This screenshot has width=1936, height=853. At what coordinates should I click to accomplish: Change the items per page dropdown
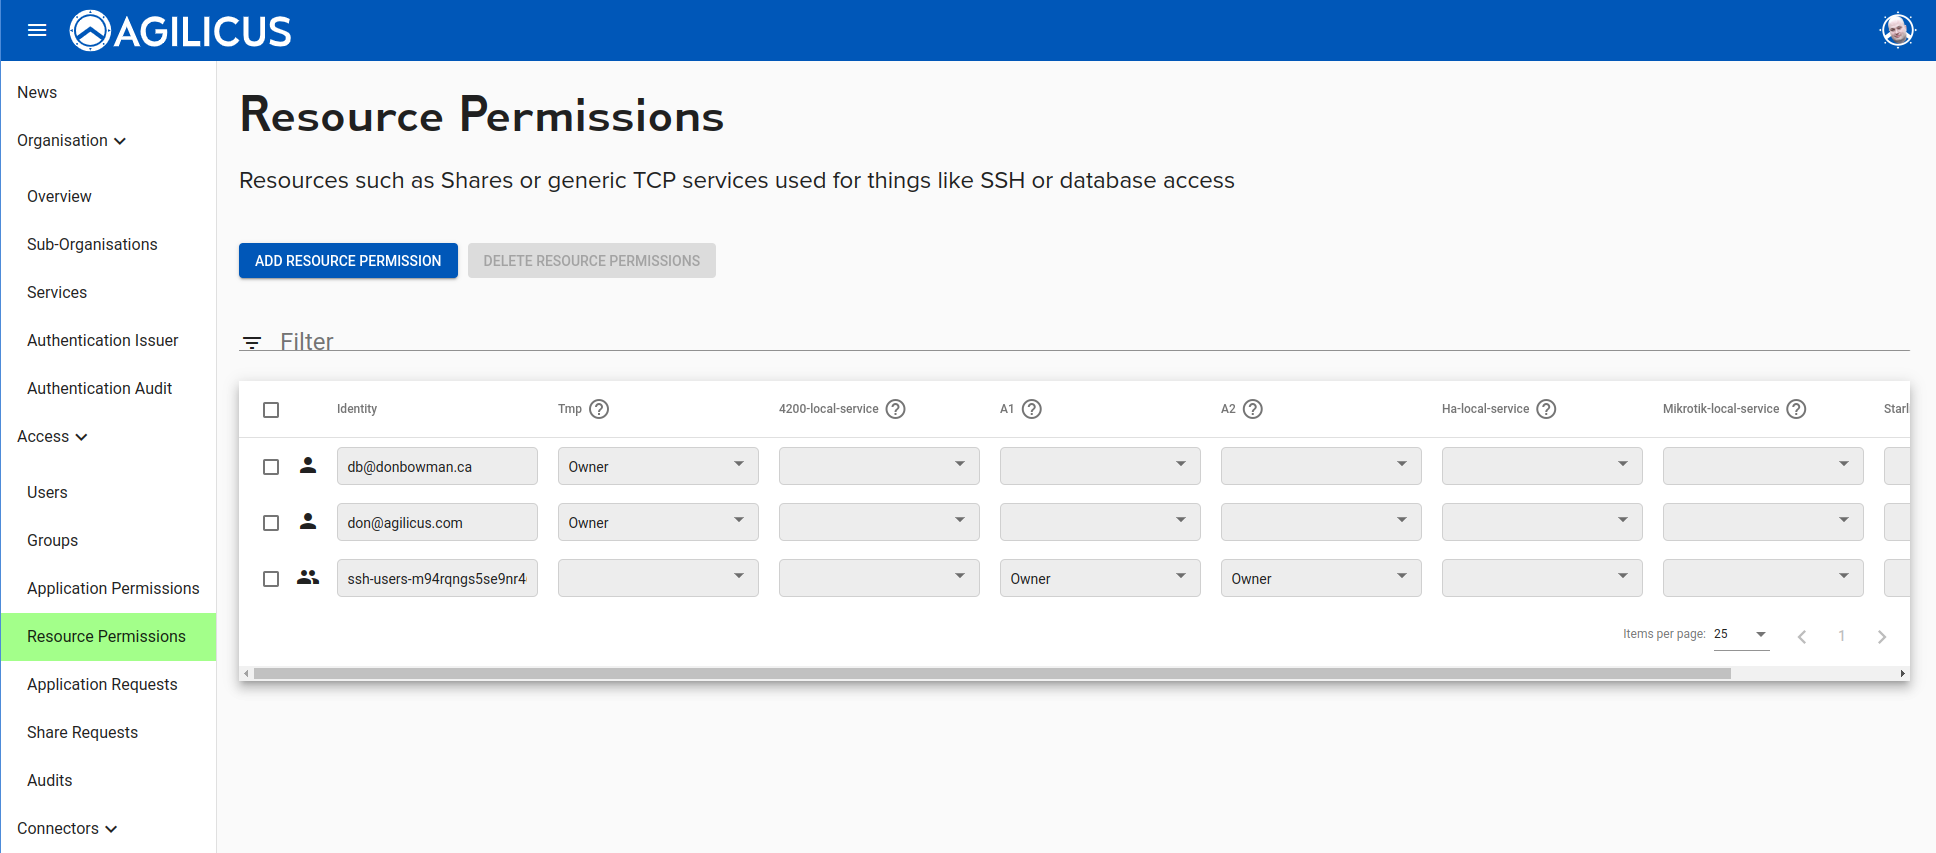[1740, 634]
